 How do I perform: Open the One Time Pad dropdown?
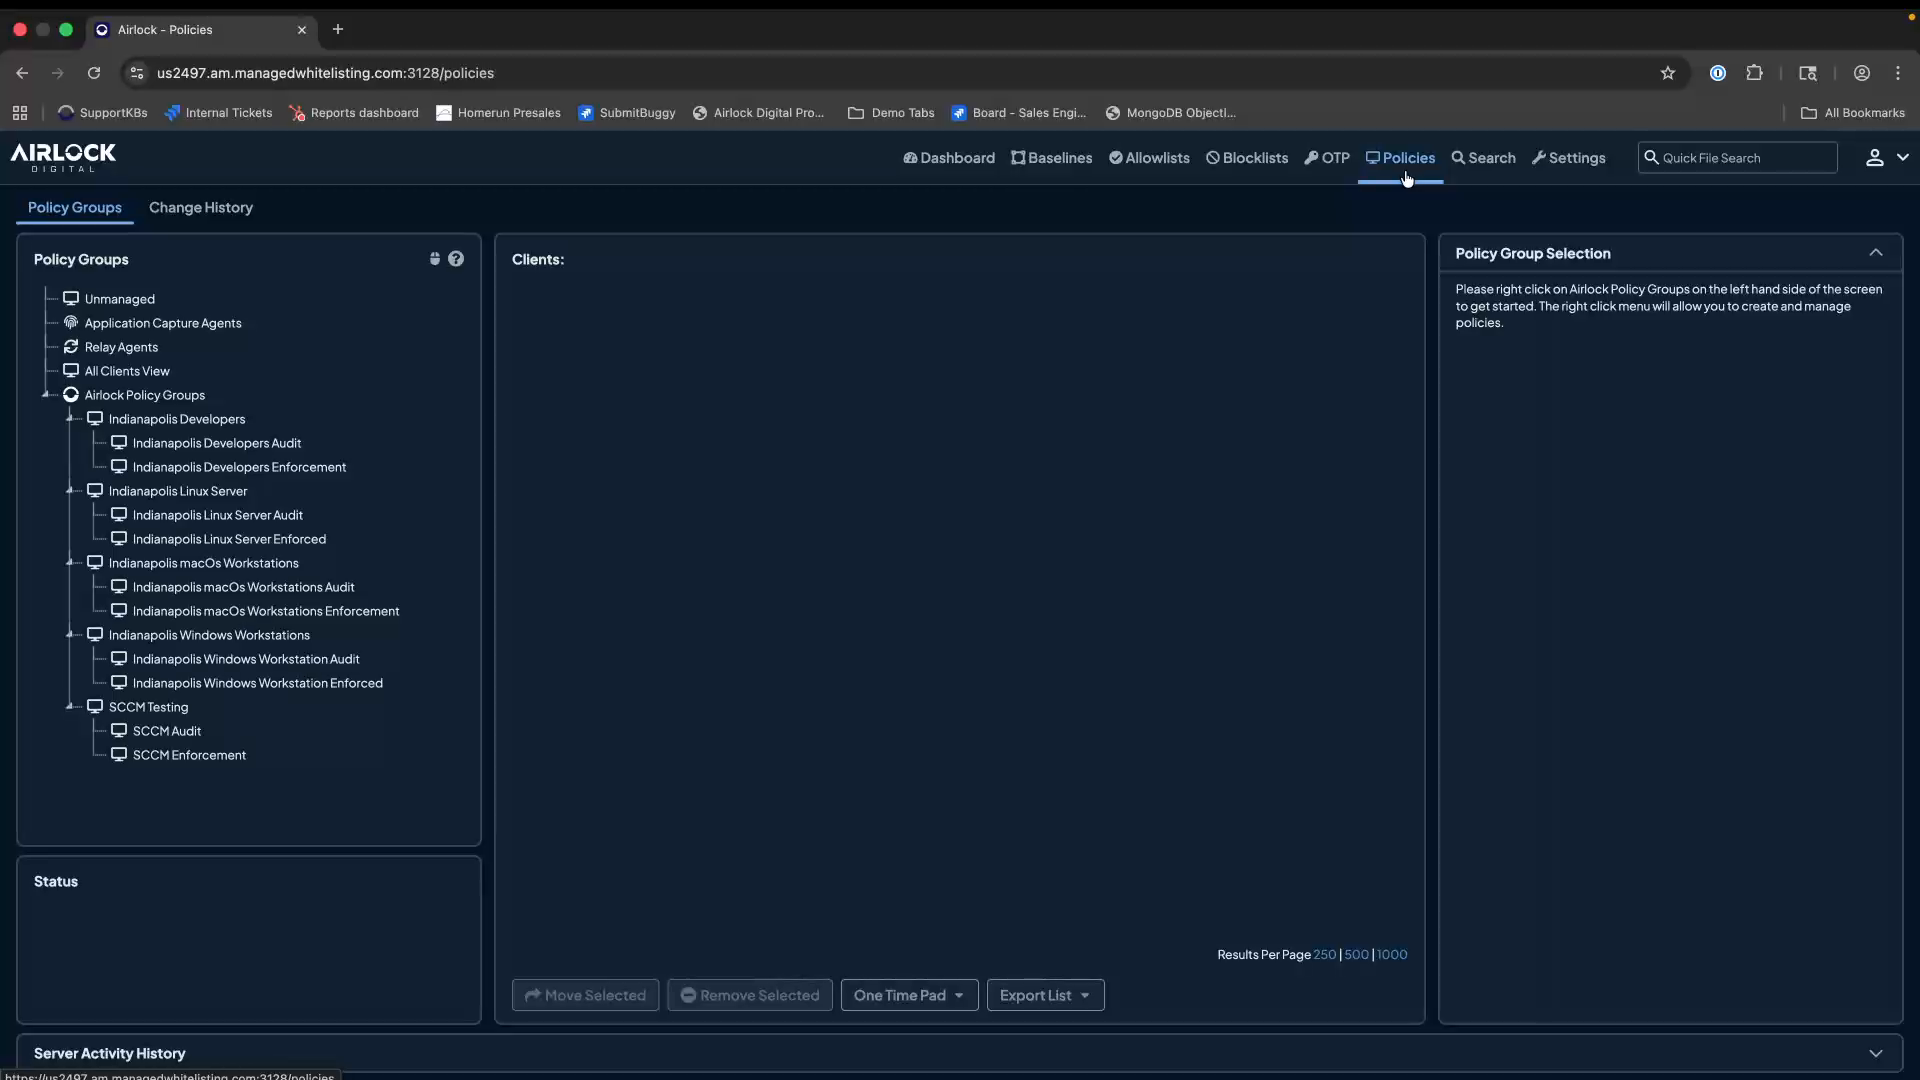[909, 995]
